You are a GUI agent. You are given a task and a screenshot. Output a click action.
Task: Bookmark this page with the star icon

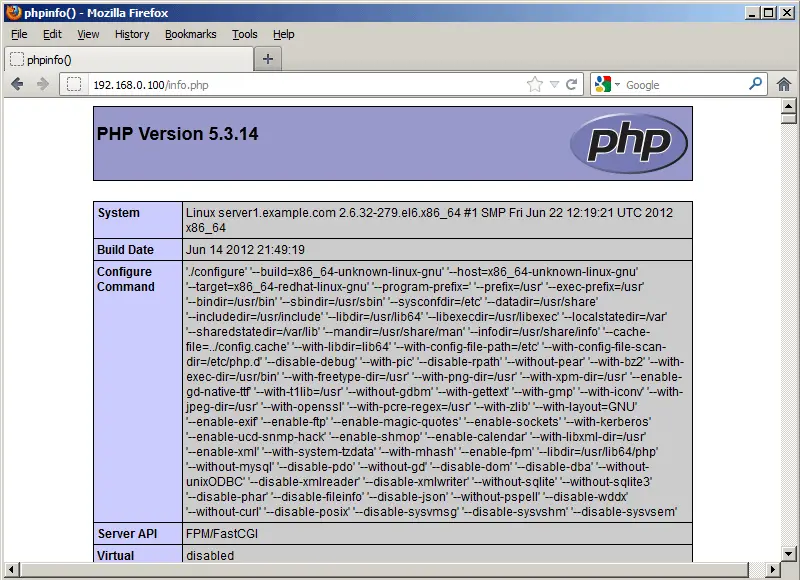point(535,84)
